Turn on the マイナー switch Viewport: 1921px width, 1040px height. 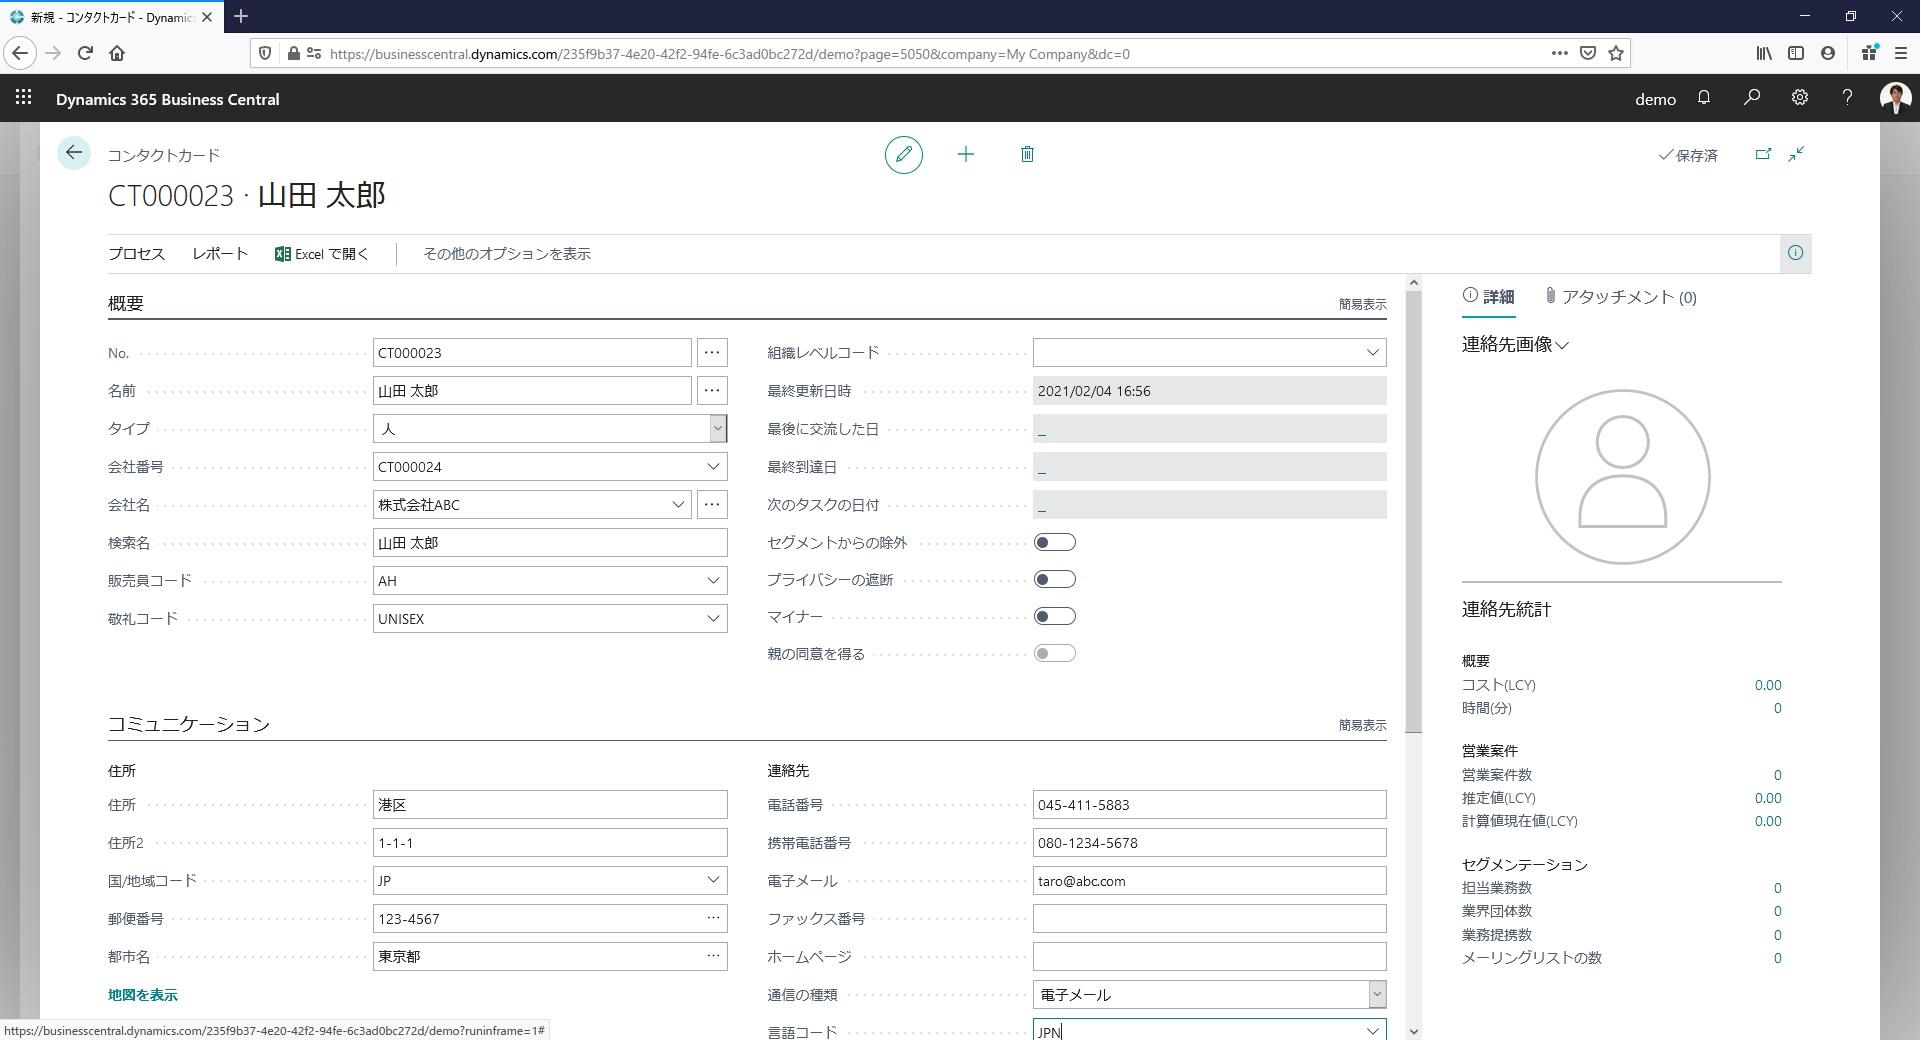click(1054, 616)
